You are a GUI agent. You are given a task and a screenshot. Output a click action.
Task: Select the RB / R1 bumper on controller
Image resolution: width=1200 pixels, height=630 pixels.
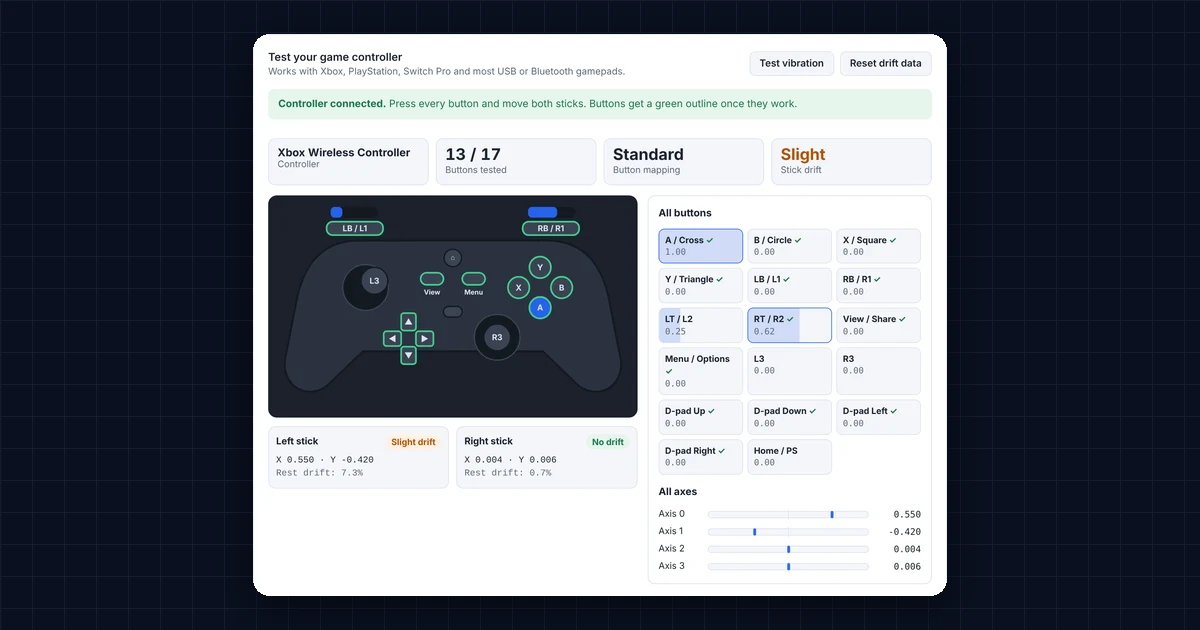551,228
